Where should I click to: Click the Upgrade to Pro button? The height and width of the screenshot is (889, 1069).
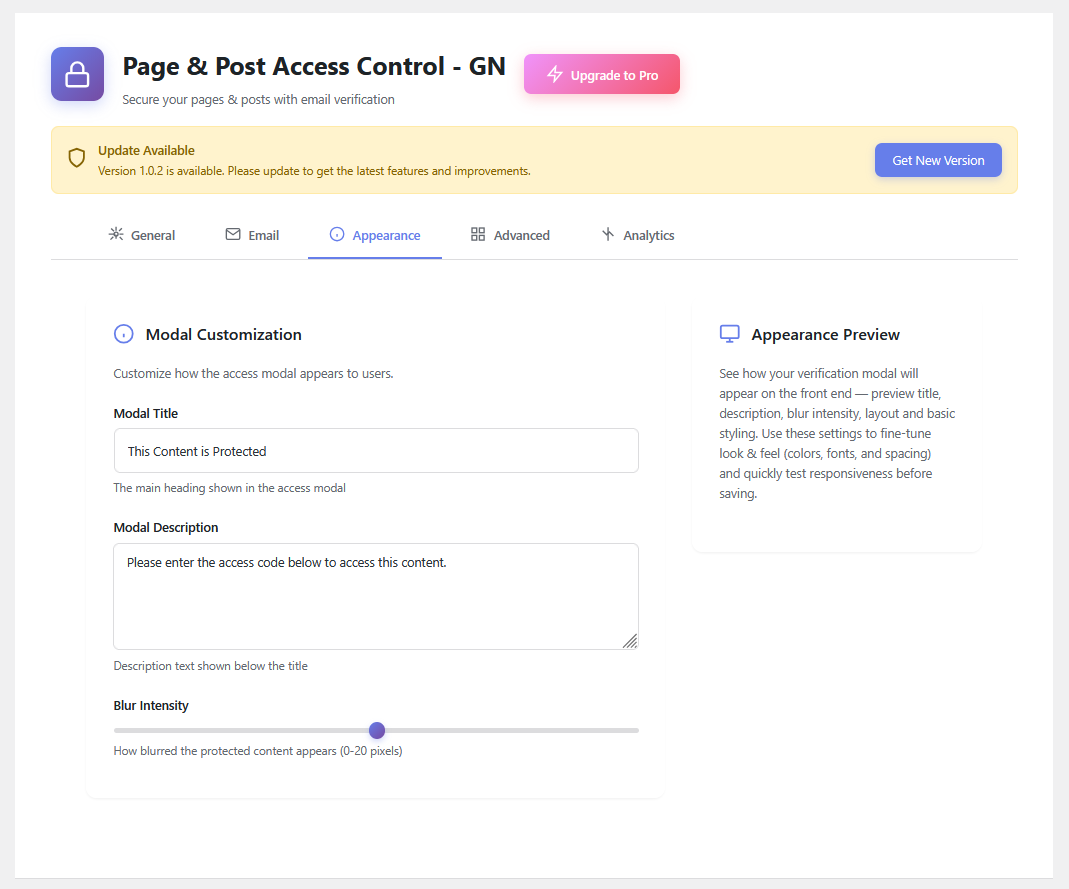pyautogui.click(x=601, y=73)
